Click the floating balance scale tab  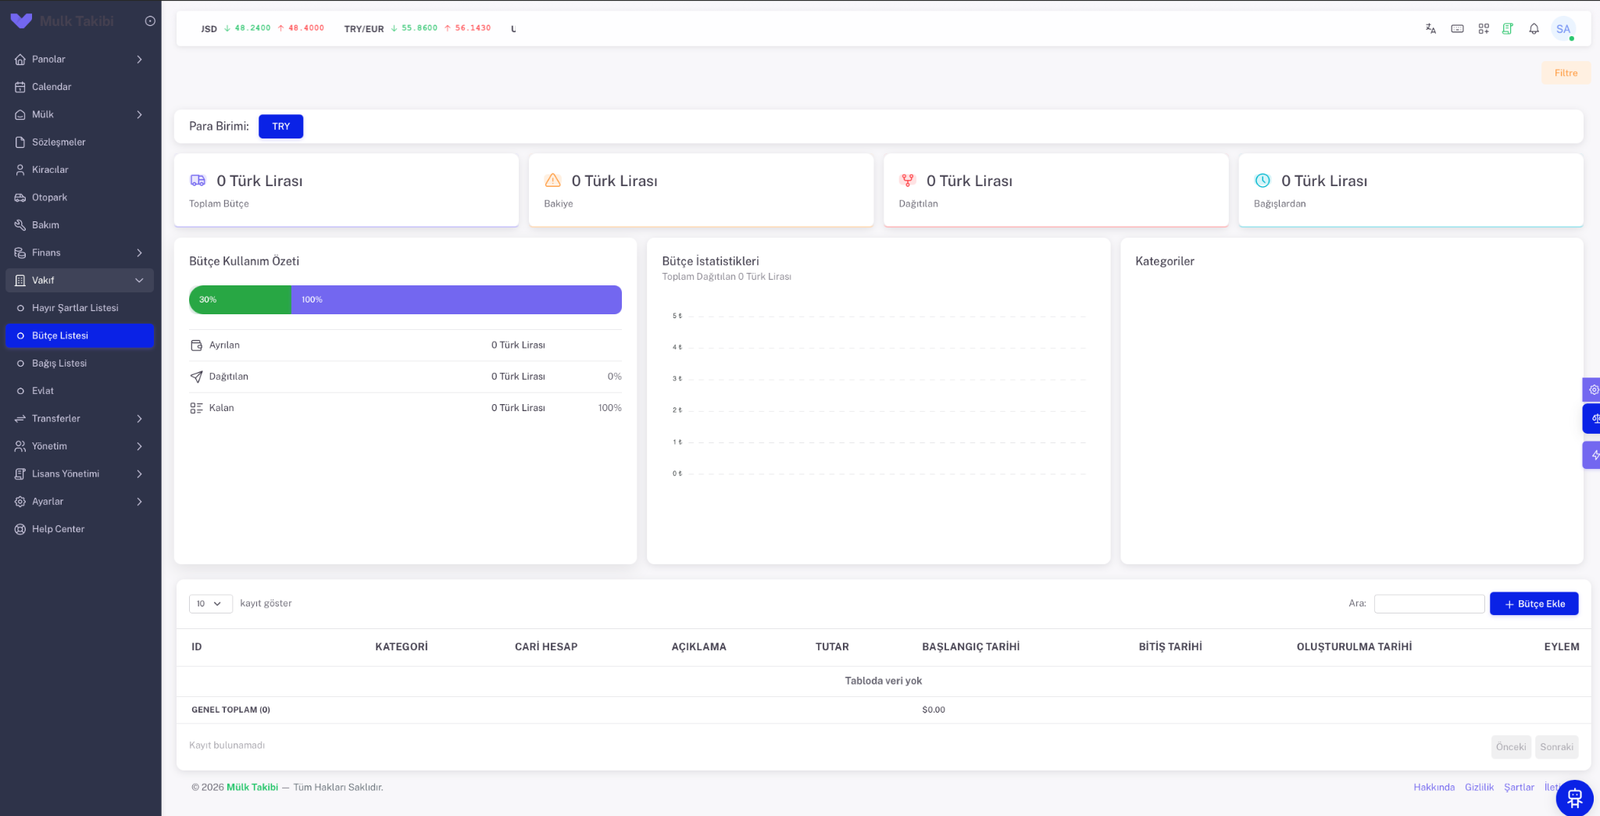1592,418
